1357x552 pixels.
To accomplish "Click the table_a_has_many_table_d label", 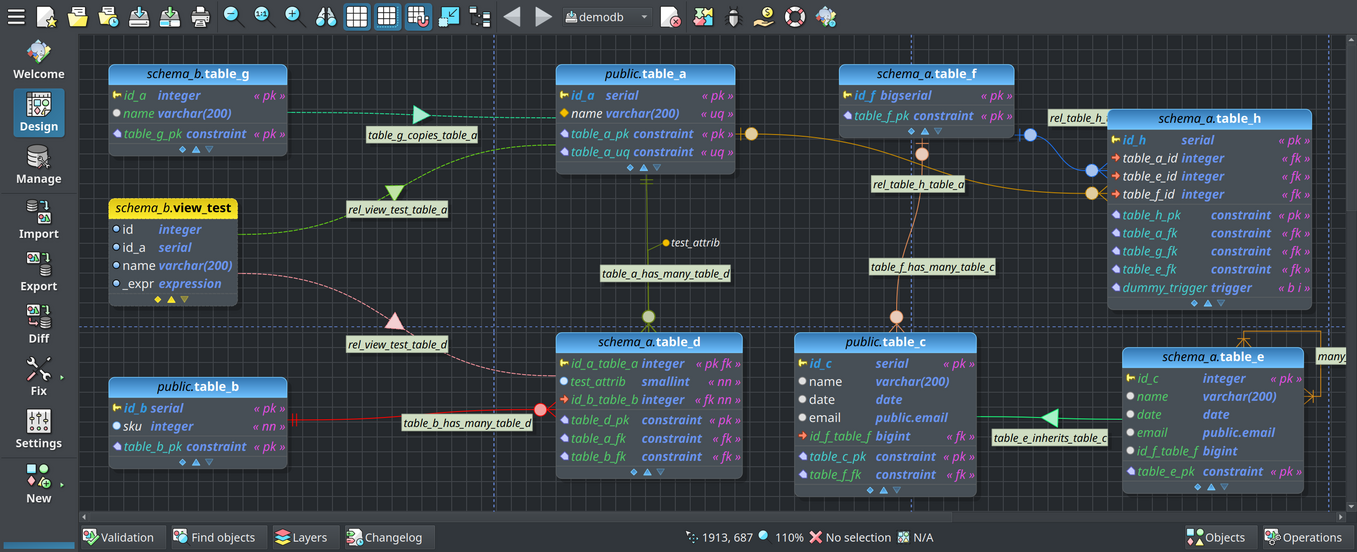I will point(666,273).
